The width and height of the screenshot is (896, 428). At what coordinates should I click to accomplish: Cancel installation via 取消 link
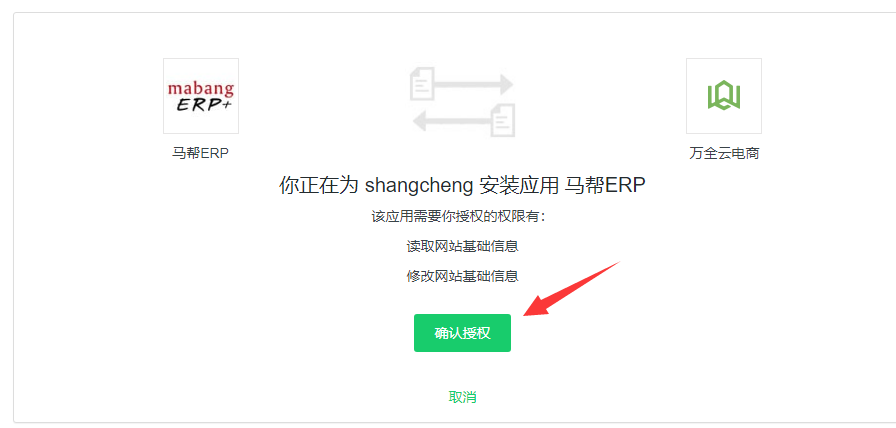(x=462, y=397)
